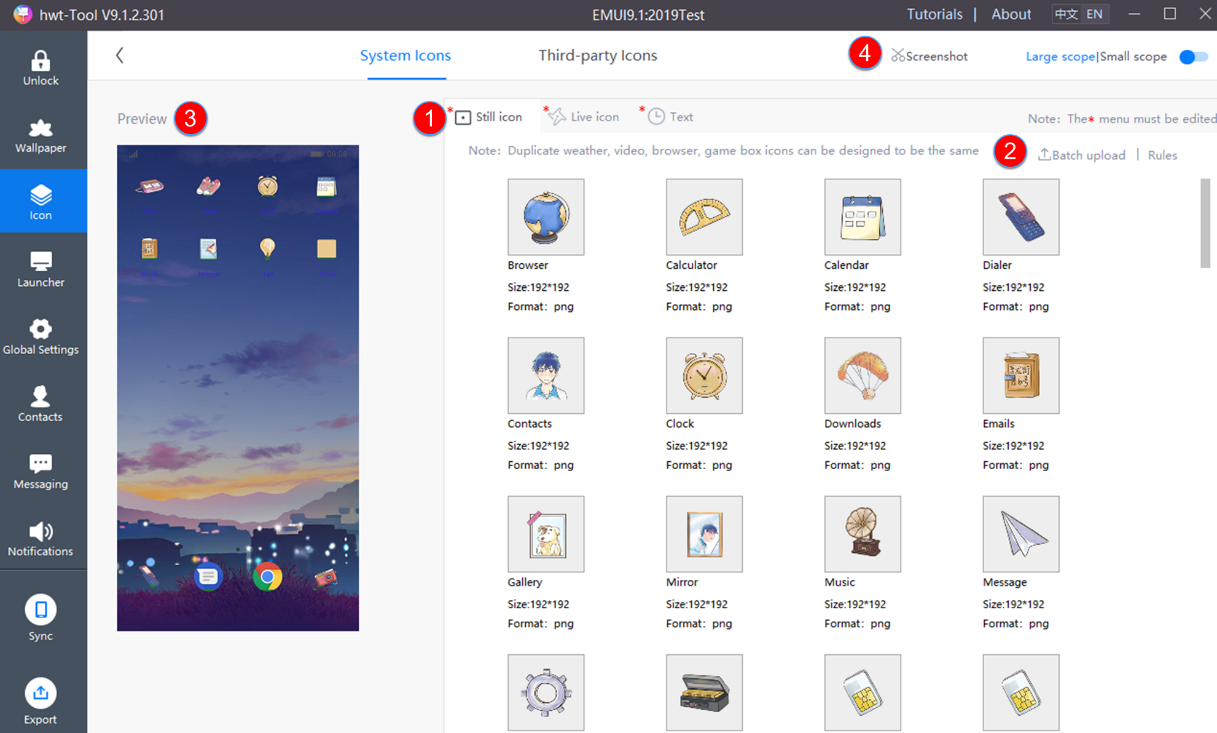Open the Messaging section
Image resolution: width=1217 pixels, height=733 pixels.
coord(41,470)
